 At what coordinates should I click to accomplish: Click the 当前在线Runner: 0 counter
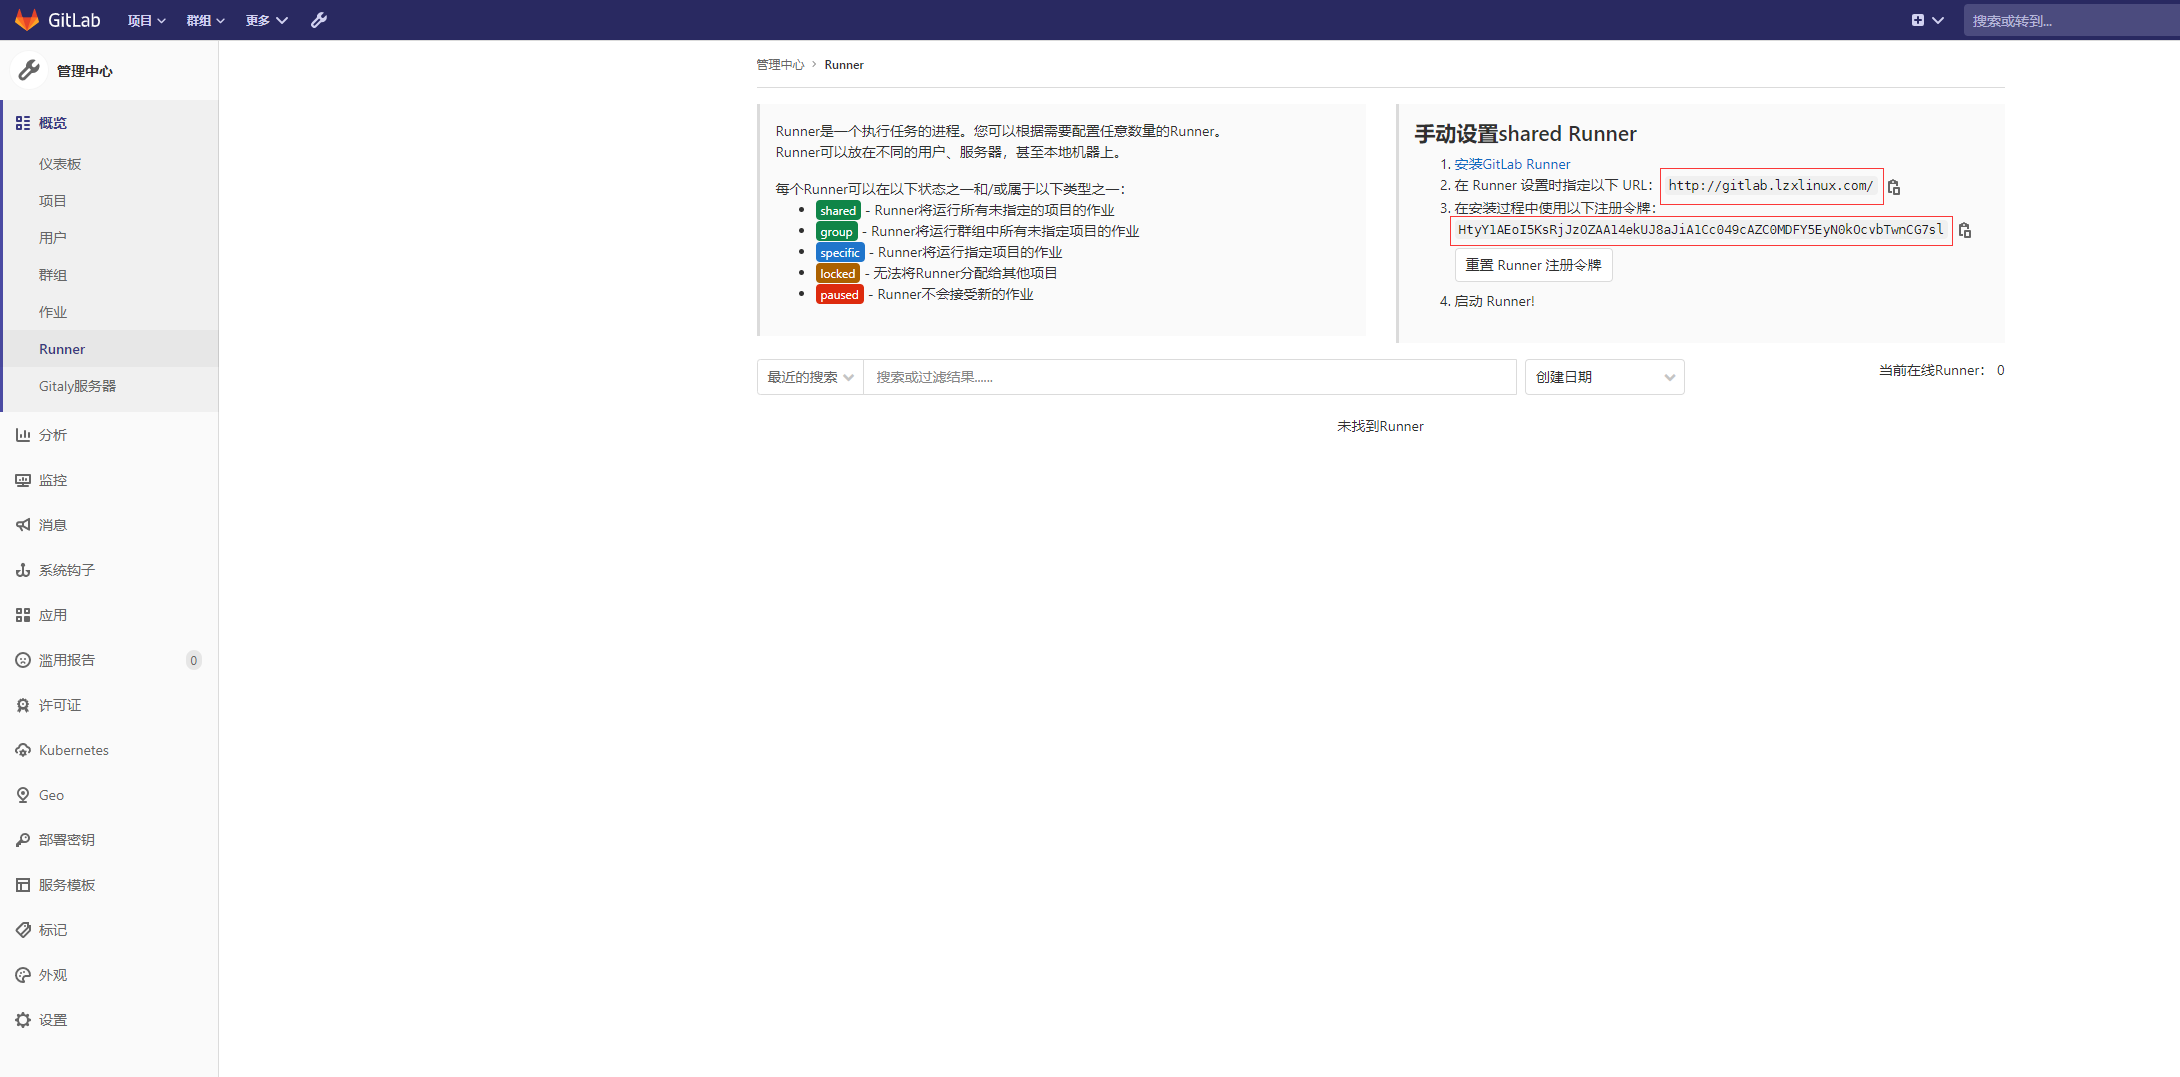tap(1941, 370)
